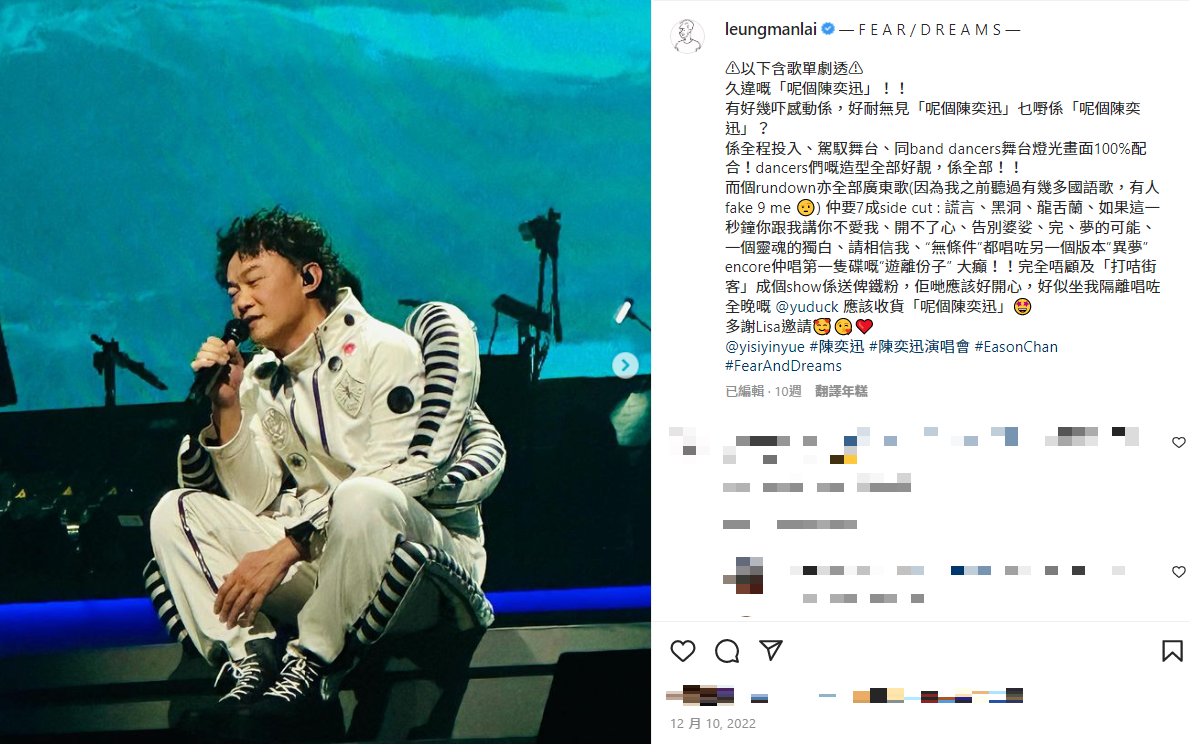The image size is (1189, 744).
Task: Like the first comment heart
Action: (x=1178, y=442)
